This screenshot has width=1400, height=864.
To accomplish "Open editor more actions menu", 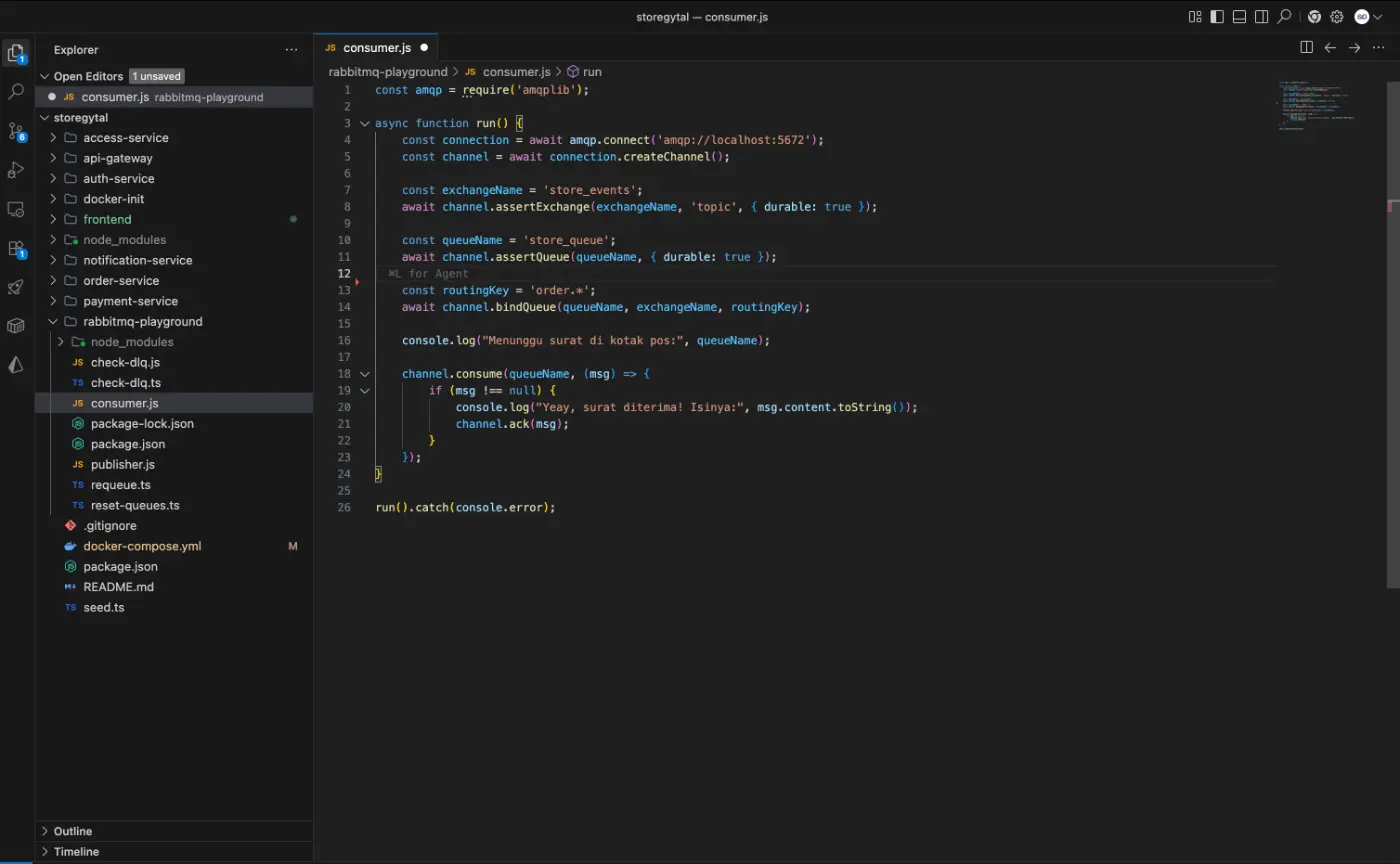I will (x=1378, y=47).
